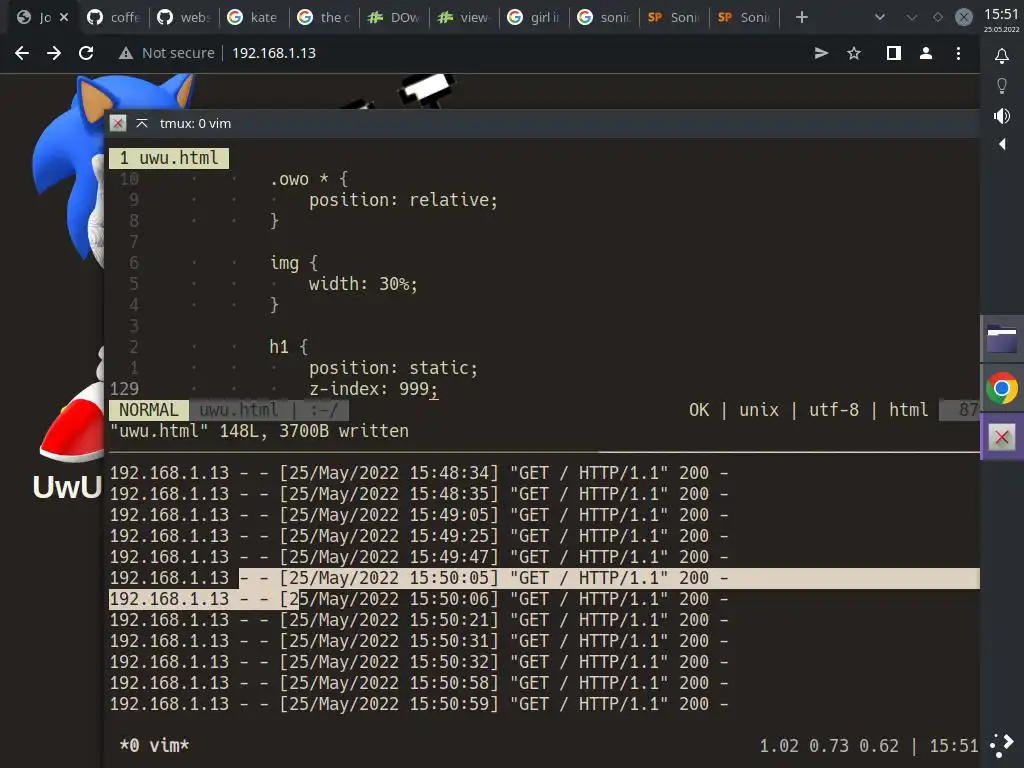The image size is (1024, 768).
Task: Open Chrome side panel
Action: pos(893,53)
